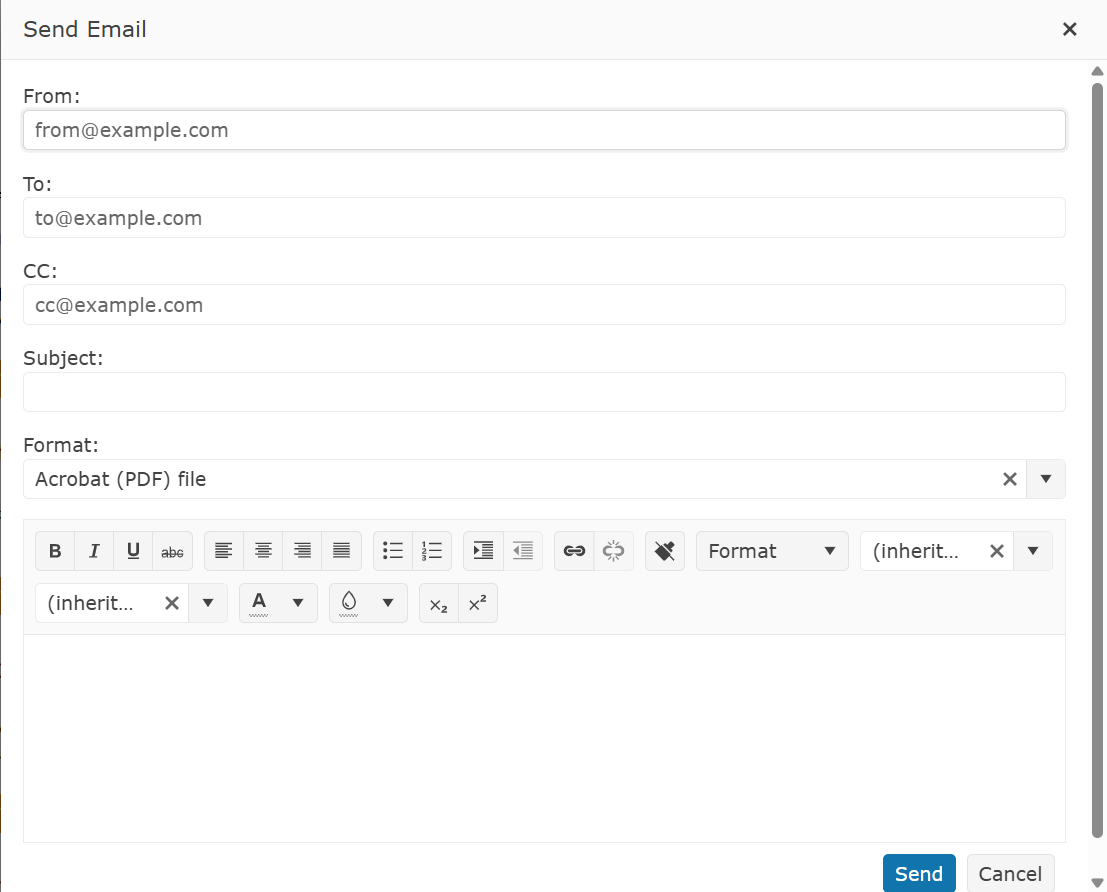Apply superscript formatting
The width and height of the screenshot is (1107, 892).
coord(477,603)
